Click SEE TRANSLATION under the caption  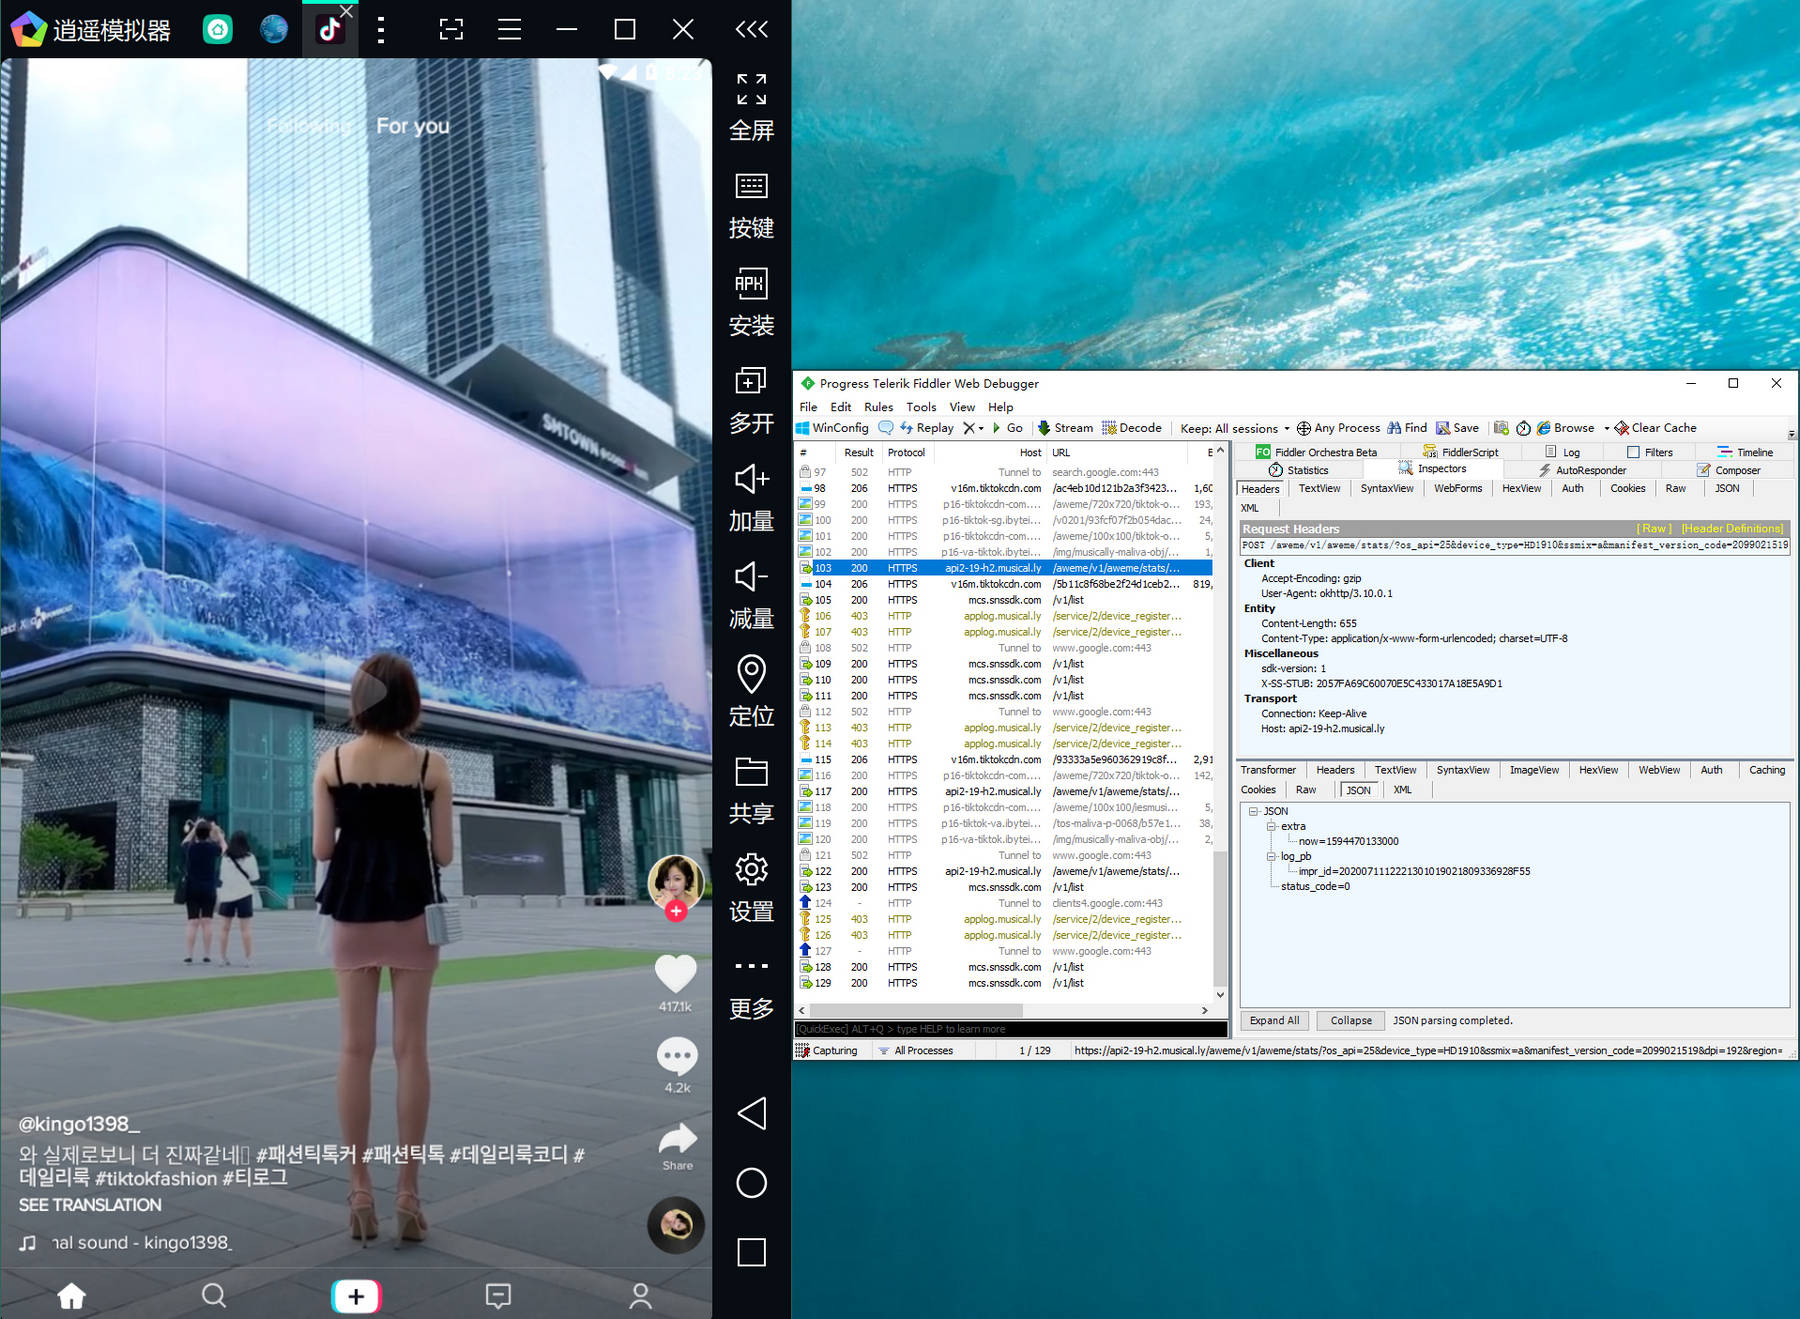[x=90, y=1205]
